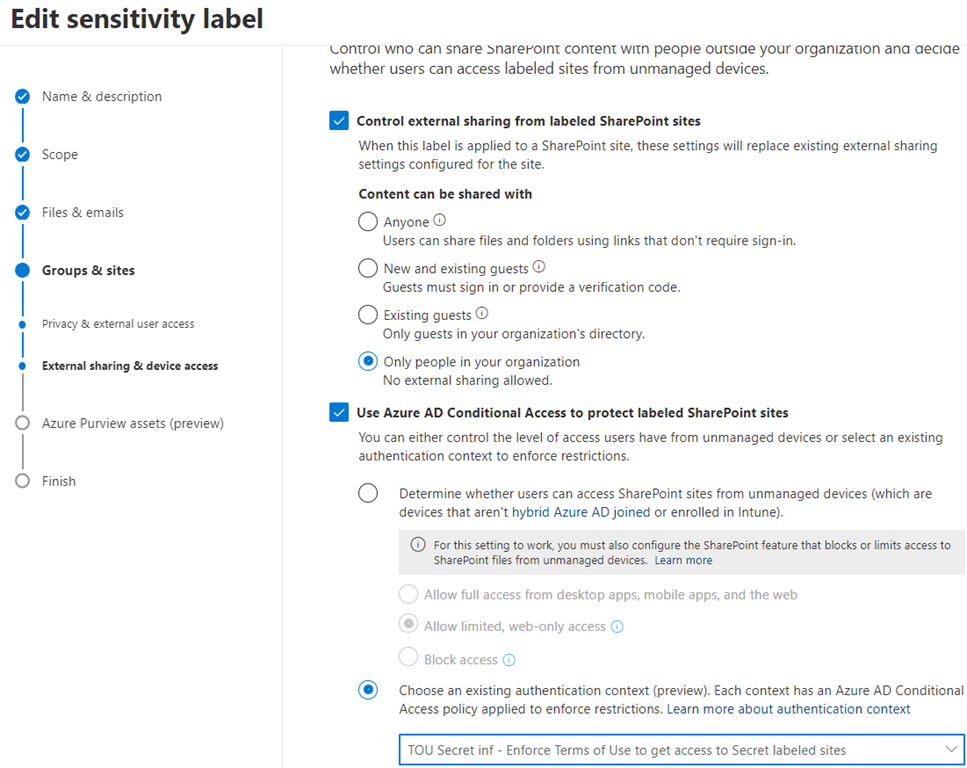Click info icon next to Block access
The width and height of the screenshot is (967, 768).
click(509, 660)
